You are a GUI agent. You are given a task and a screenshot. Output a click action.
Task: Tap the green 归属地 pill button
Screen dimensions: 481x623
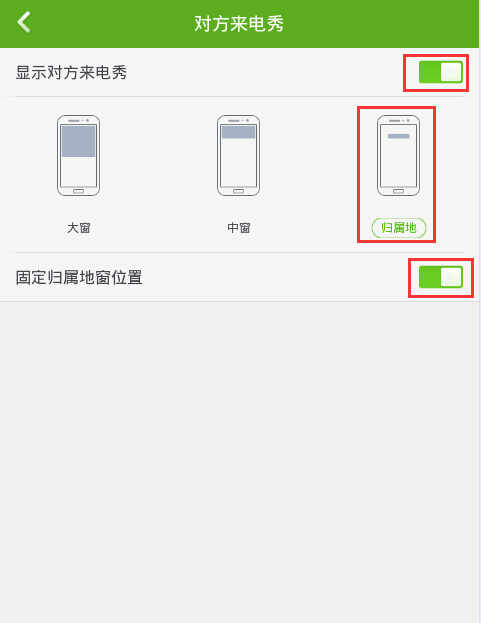click(398, 228)
